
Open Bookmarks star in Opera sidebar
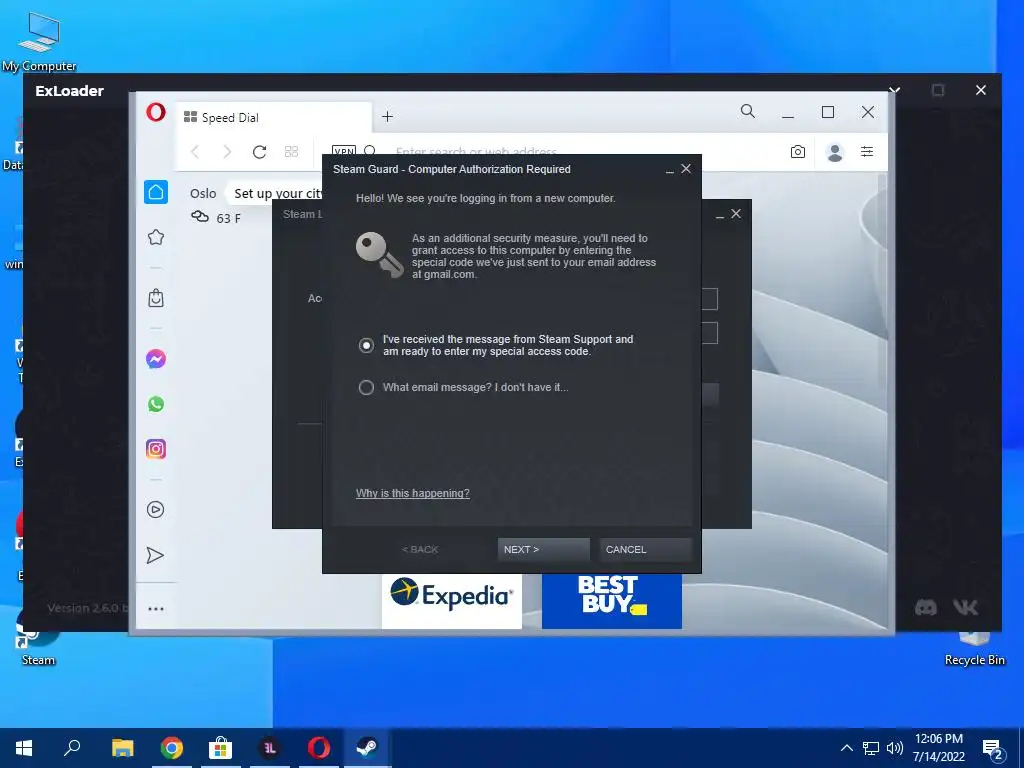click(x=155, y=237)
